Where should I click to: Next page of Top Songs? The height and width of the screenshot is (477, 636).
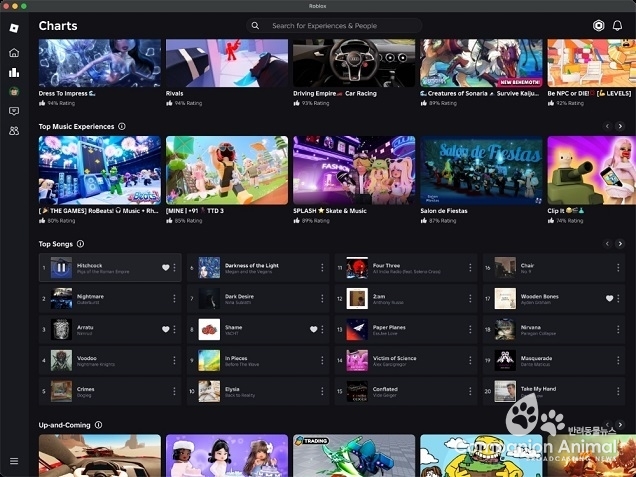click(x=620, y=243)
